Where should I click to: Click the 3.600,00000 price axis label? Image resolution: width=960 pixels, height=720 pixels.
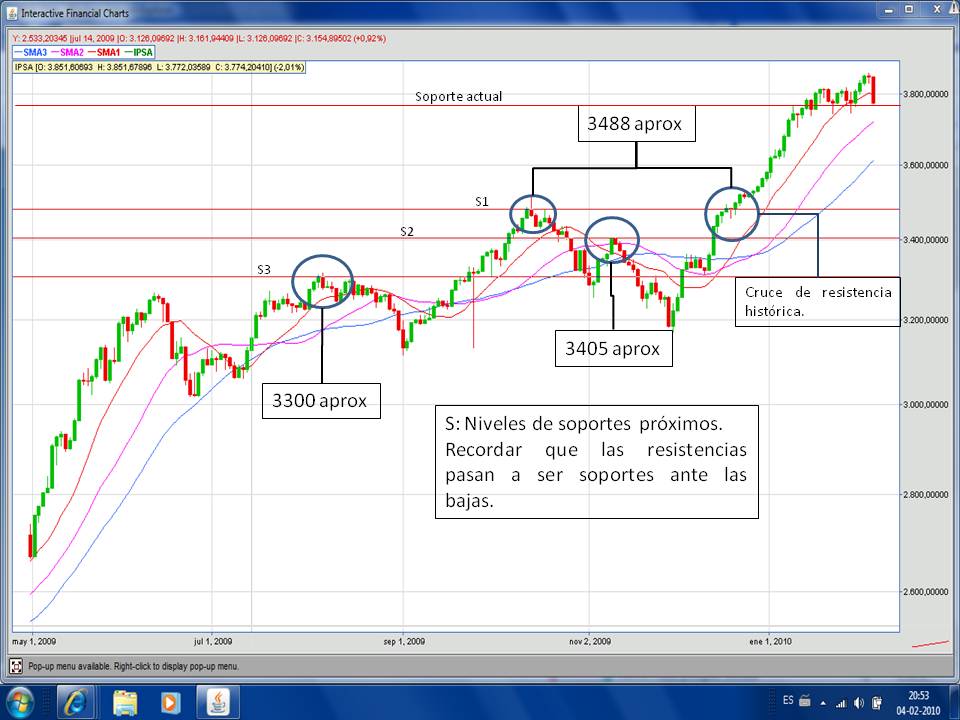[x=926, y=165]
